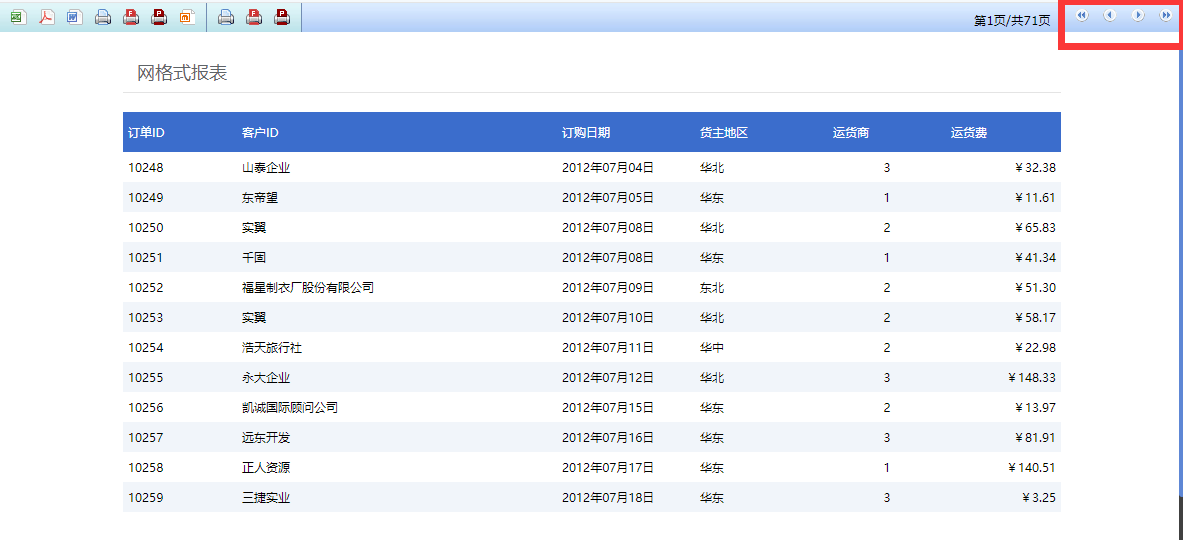
Task: Export the report to PDF
Action: [x=47, y=17]
